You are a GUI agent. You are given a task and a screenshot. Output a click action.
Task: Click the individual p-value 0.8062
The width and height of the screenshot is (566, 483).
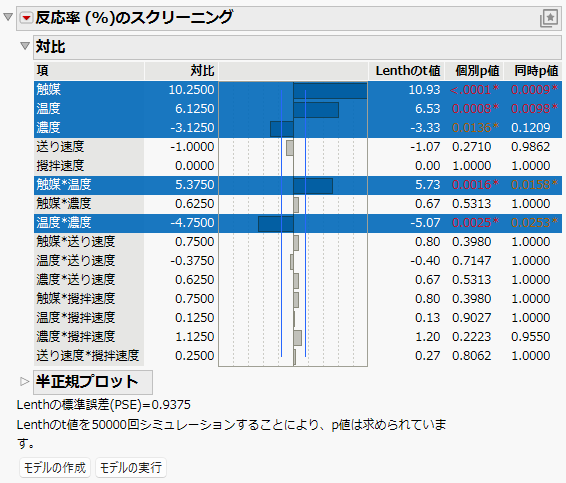point(471,356)
